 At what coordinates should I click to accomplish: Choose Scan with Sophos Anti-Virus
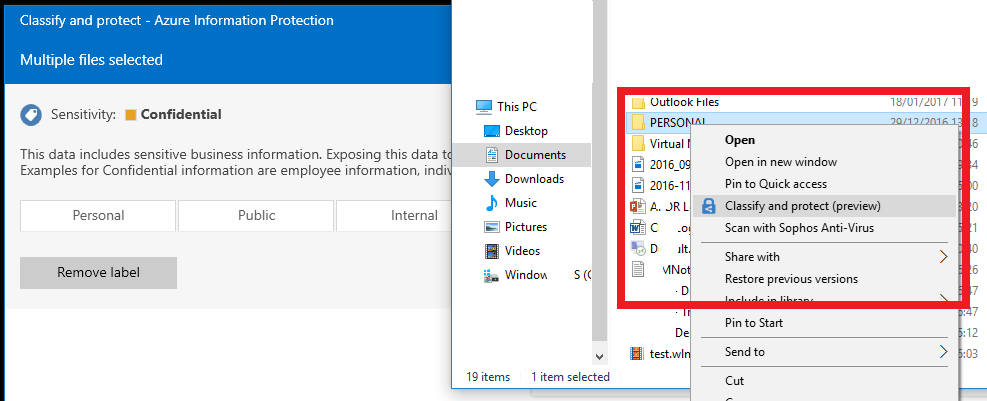coord(799,228)
